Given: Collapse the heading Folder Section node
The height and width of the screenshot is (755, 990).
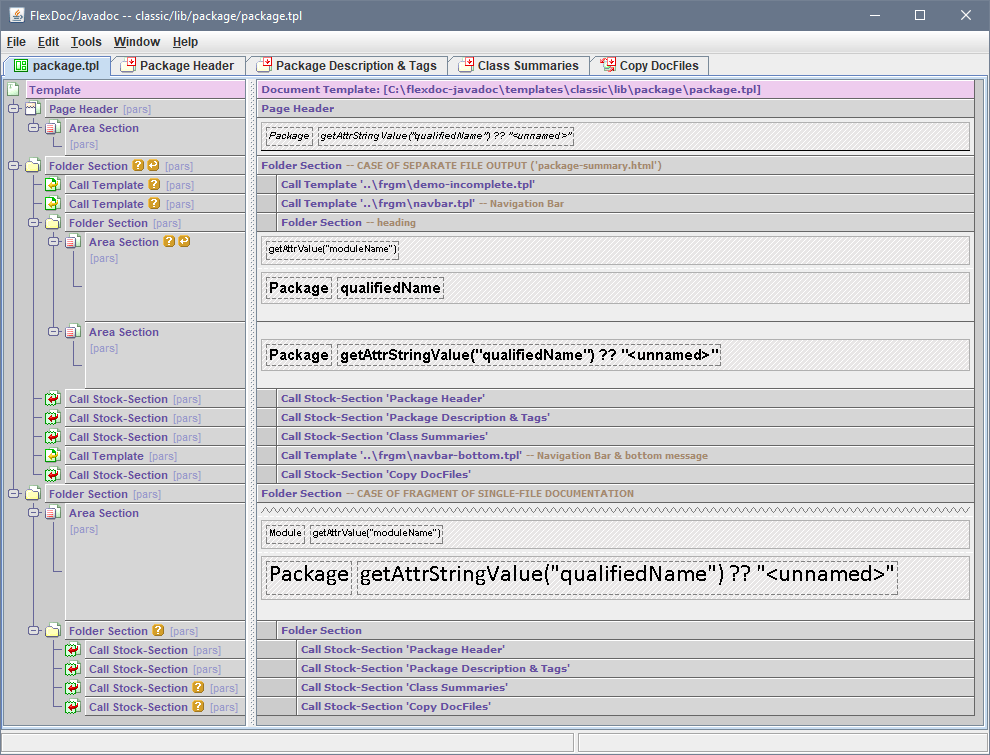Looking at the screenshot, I should [x=34, y=223].
